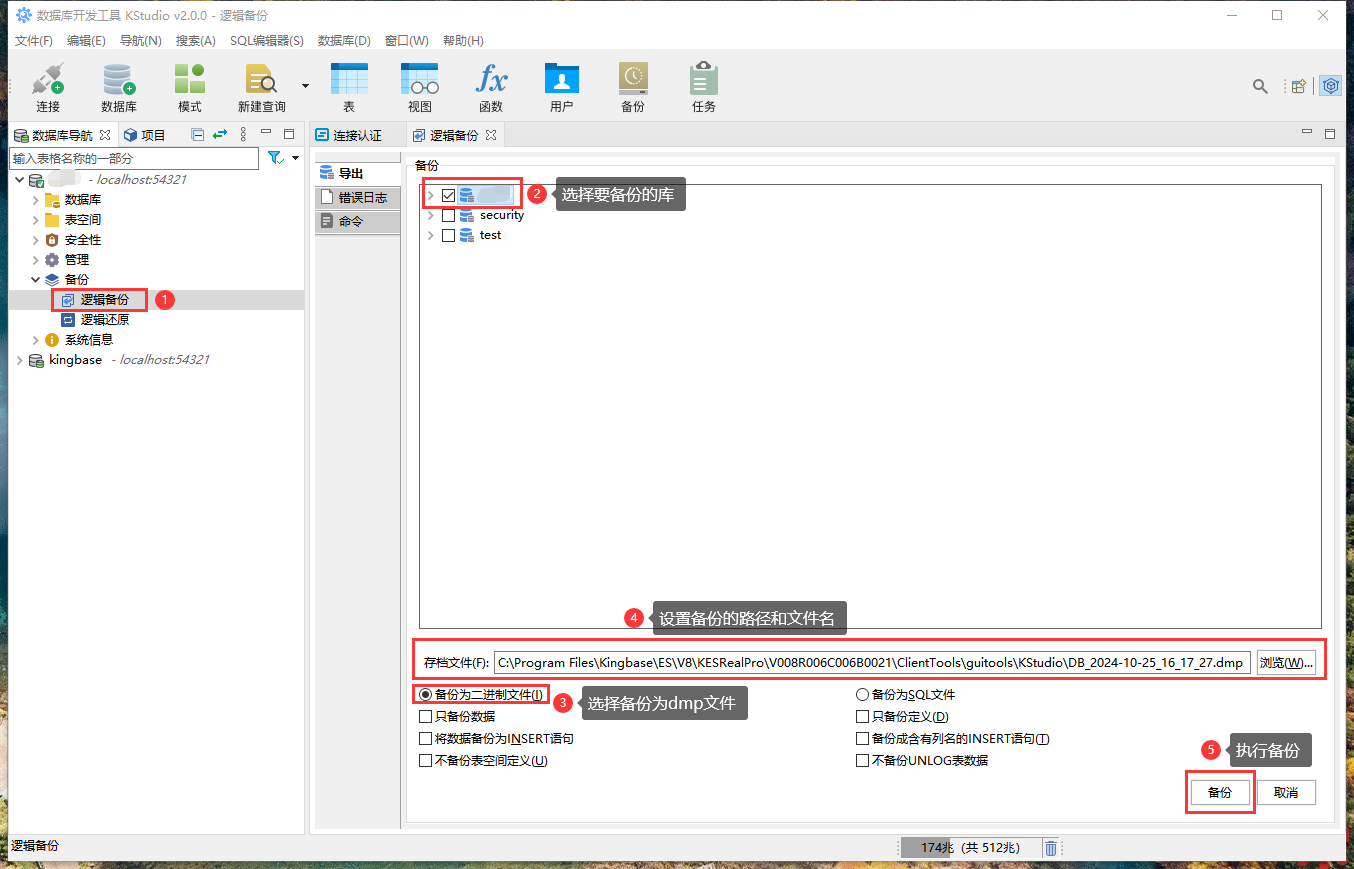Click the 存档文件 path input field
1354x869 pixels.
(870, 663)
